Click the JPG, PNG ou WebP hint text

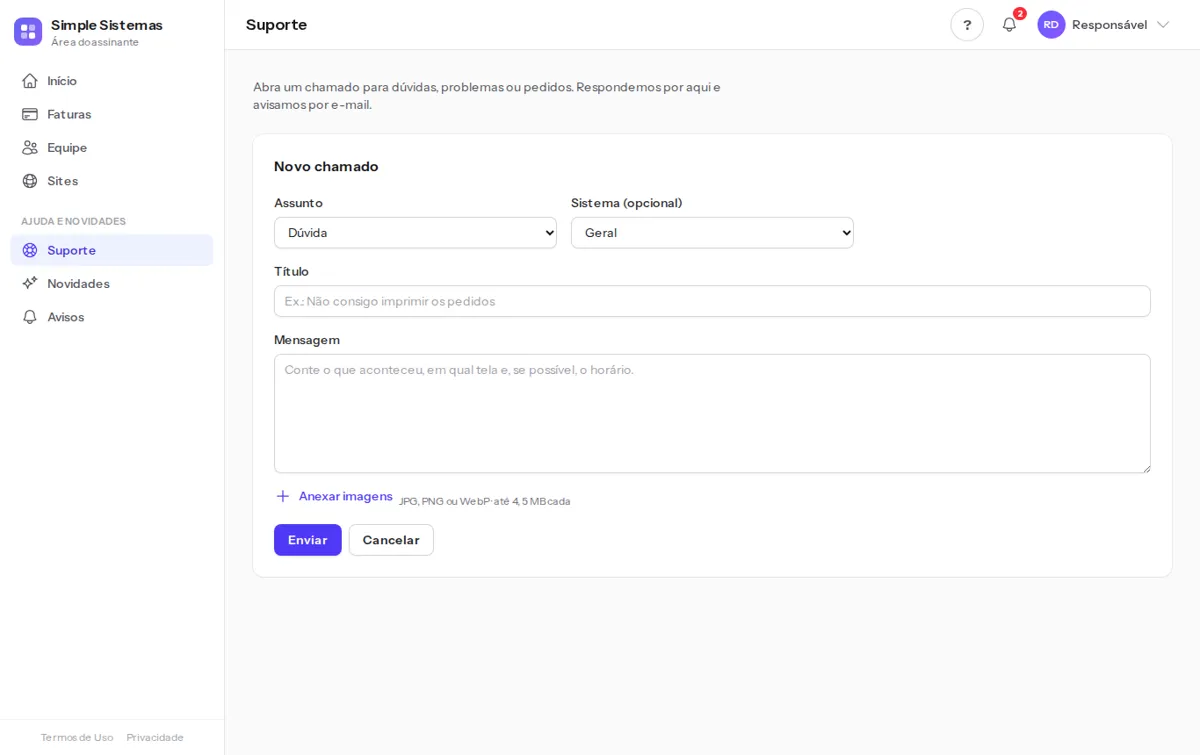click(x=484, y=501)
